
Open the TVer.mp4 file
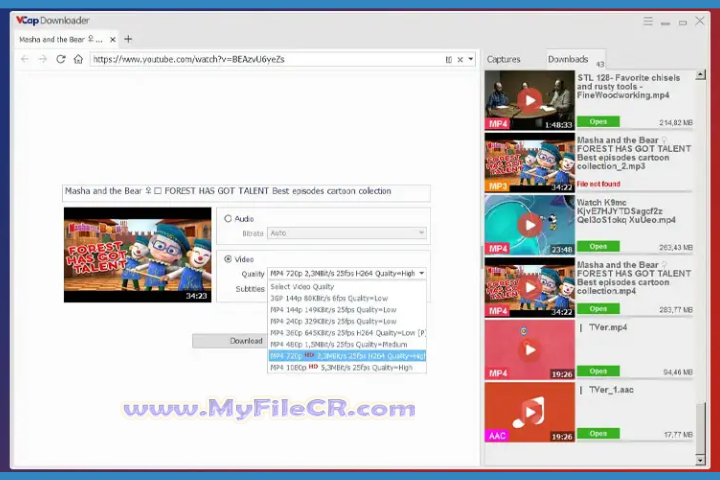pos(598,371)
